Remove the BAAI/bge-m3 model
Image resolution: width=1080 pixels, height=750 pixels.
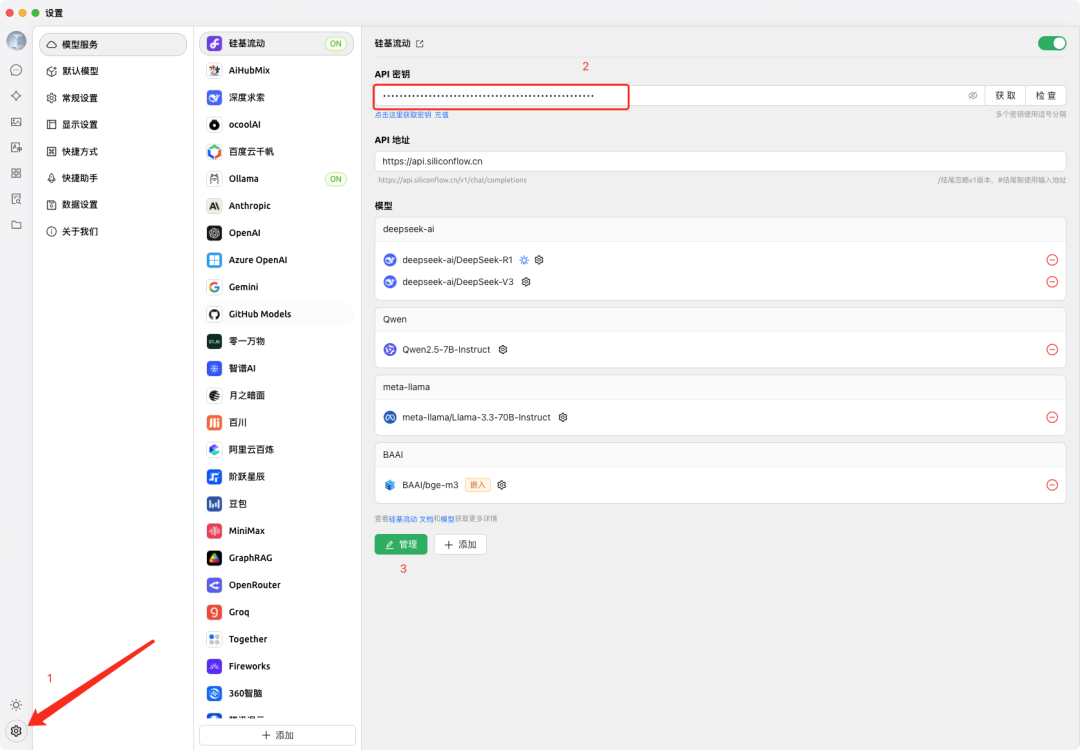point(1052,485)
